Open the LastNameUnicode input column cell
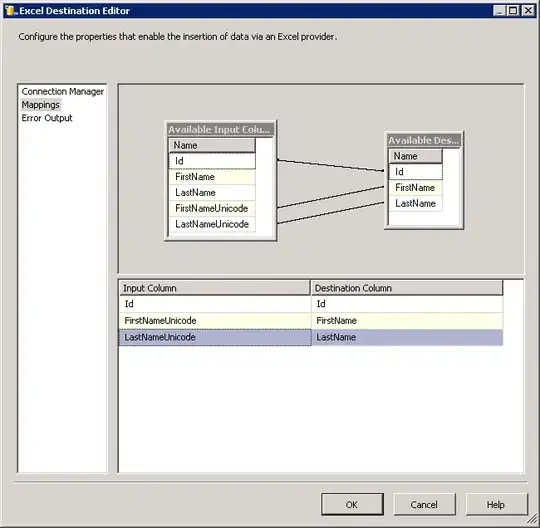The height and width of the screenshot is (528, 540). [215, 337]
